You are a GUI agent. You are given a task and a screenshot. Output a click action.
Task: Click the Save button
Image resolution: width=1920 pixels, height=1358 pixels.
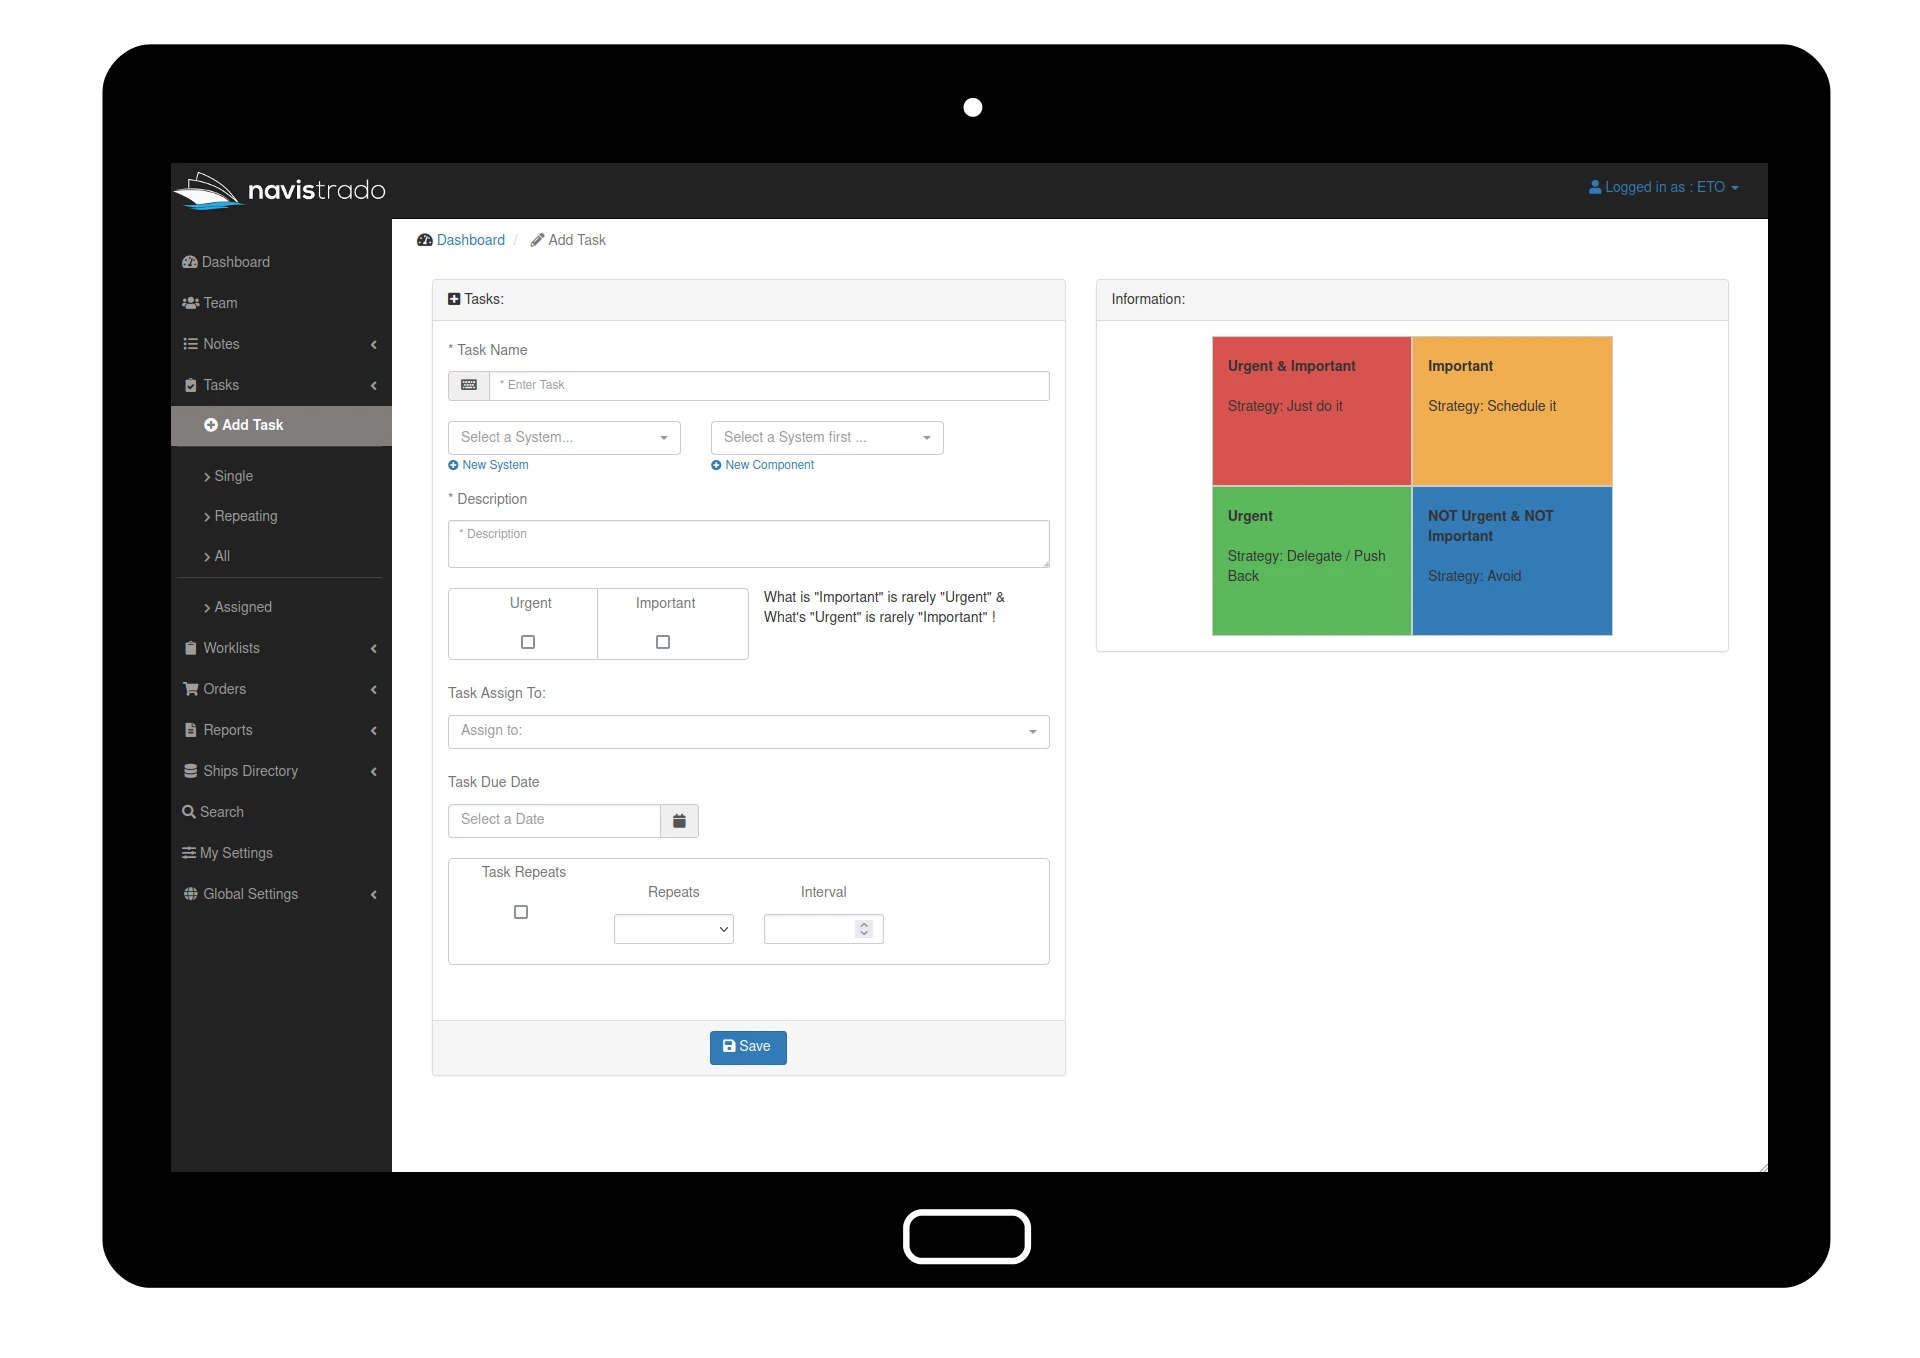(x=748, y=1047)
